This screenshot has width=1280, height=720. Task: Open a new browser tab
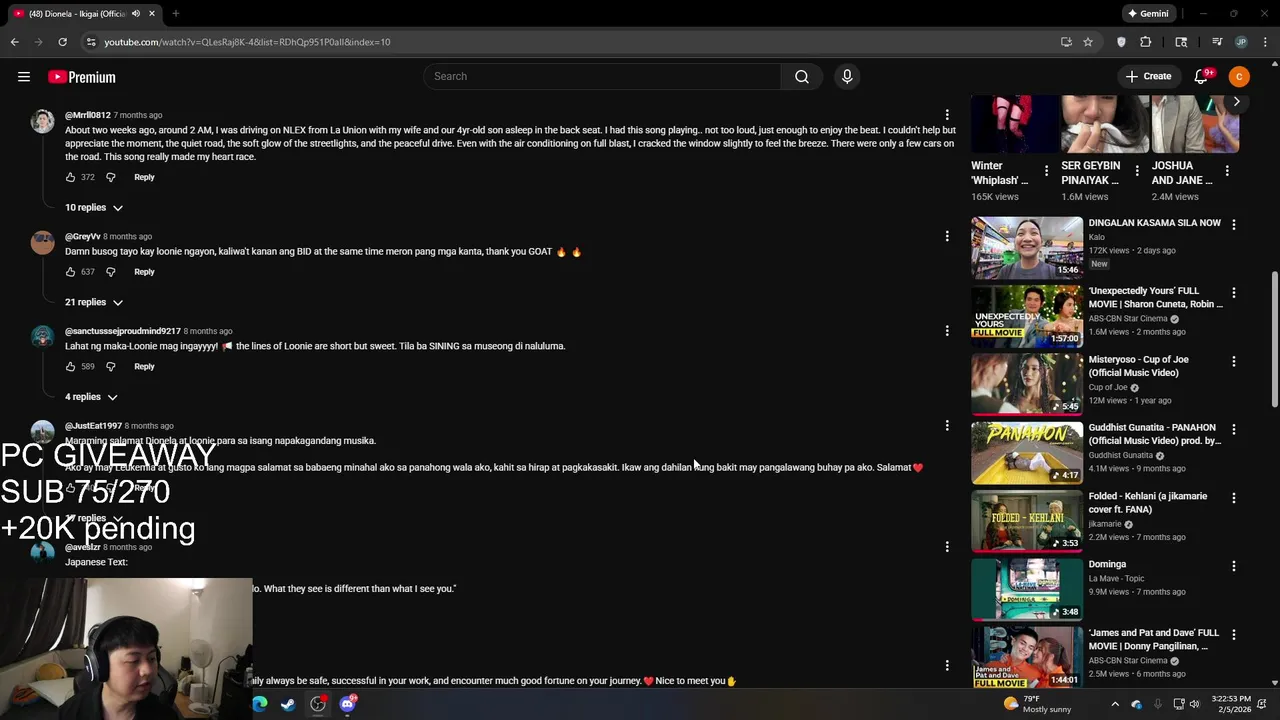coord(175,14)
